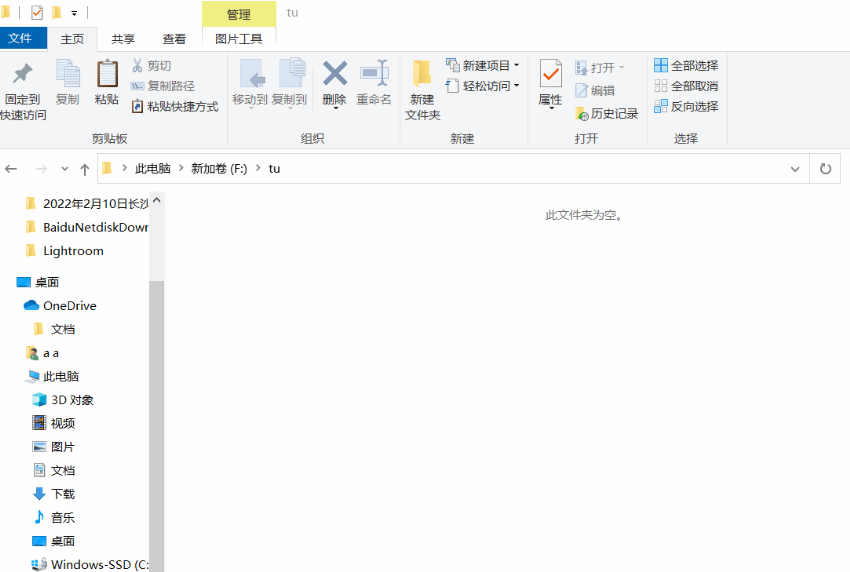The height and width of the screenshot is (572, 850).
Task: Click tu in address bar path
Action: coord(274,169)
